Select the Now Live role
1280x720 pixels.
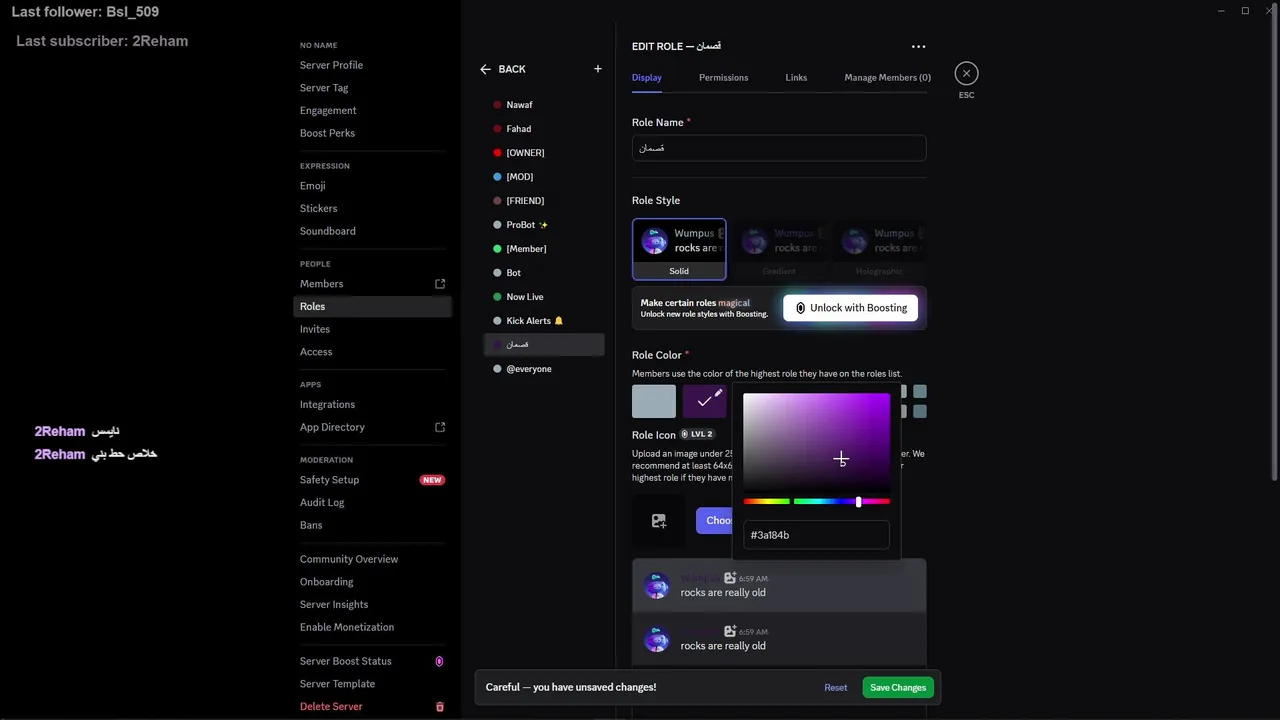544,297
